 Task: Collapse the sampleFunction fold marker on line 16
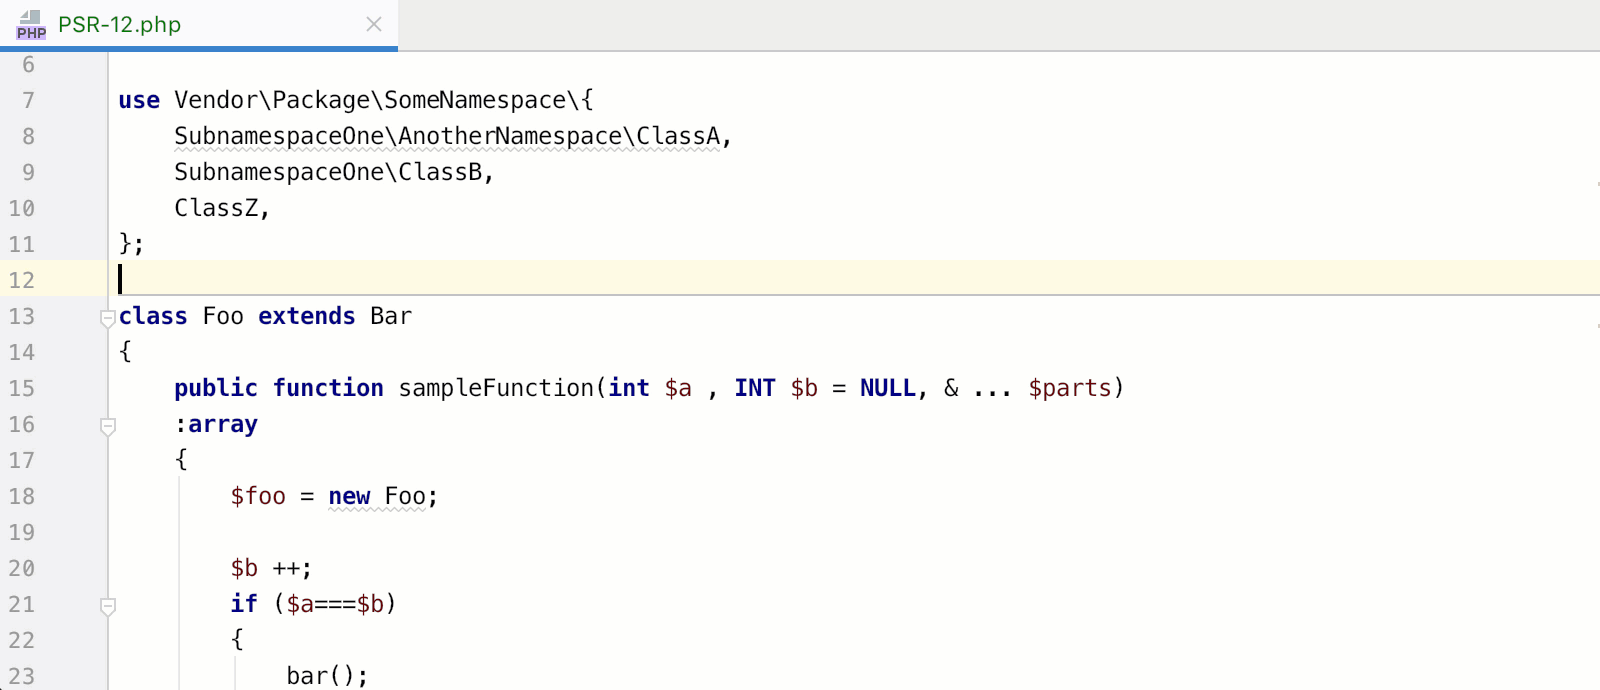click(x=108, y=427)
